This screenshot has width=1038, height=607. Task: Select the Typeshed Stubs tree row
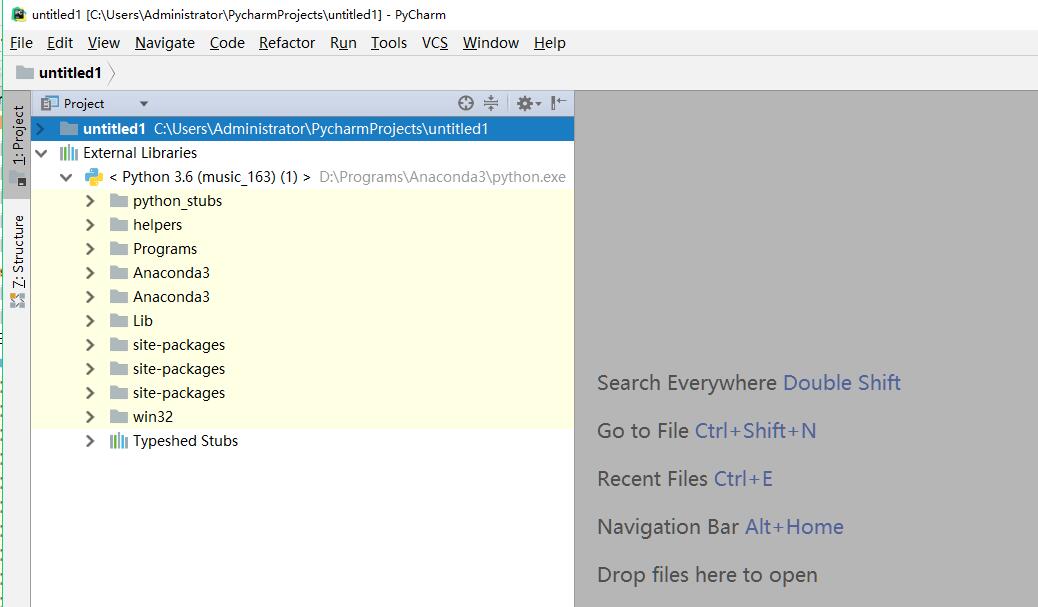[x=303, y=441]
